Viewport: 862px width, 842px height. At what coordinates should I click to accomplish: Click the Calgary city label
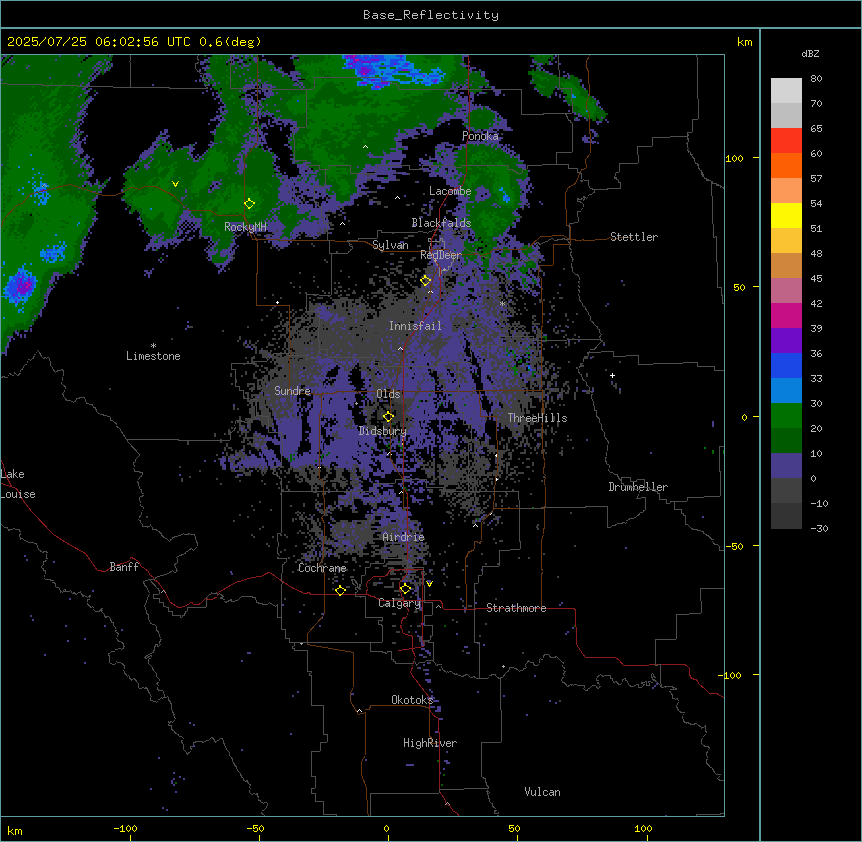399,603
